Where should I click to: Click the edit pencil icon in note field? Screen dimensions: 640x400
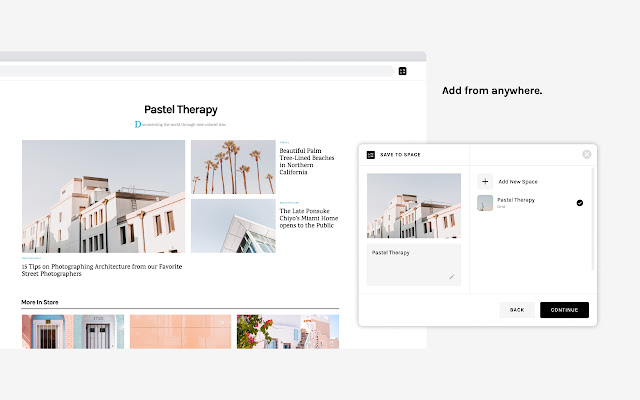[451, 277]
